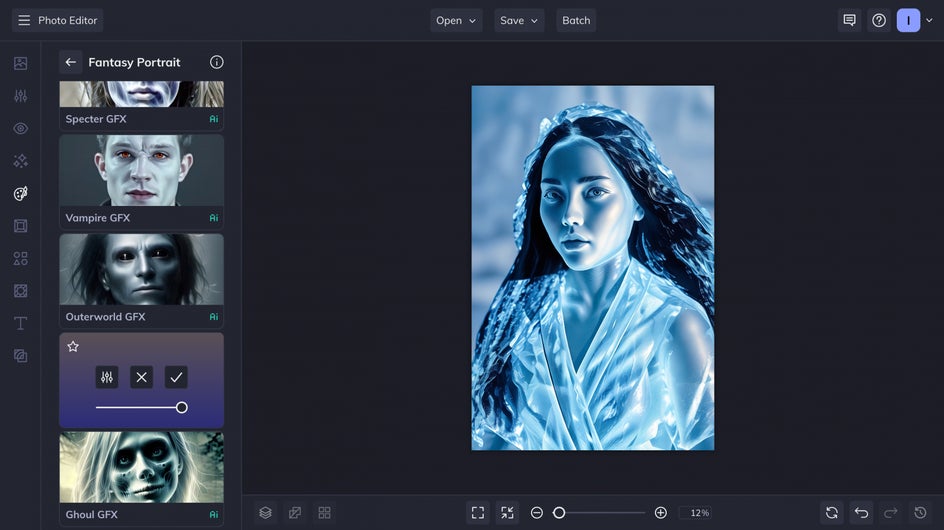
Task: Zoom in with the plus icon
Action: [660, 513]
